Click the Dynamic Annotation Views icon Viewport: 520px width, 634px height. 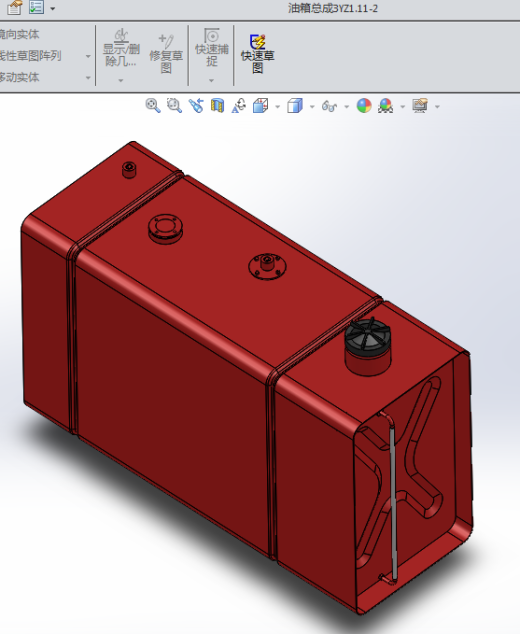pyautogui.click(x=239, y=106)
